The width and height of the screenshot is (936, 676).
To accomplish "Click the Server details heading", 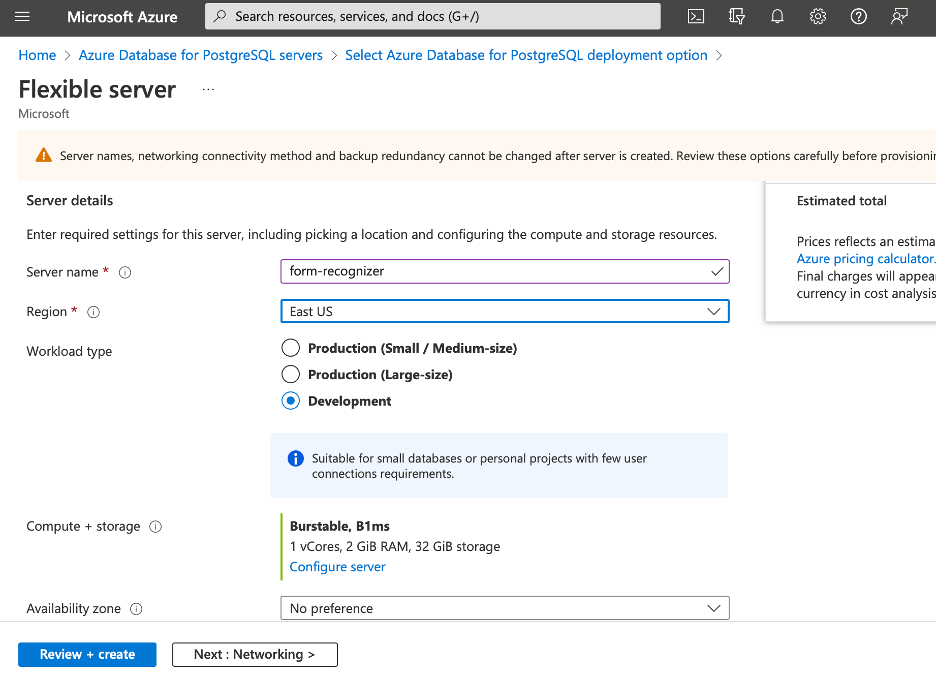I will coord(70,201).
